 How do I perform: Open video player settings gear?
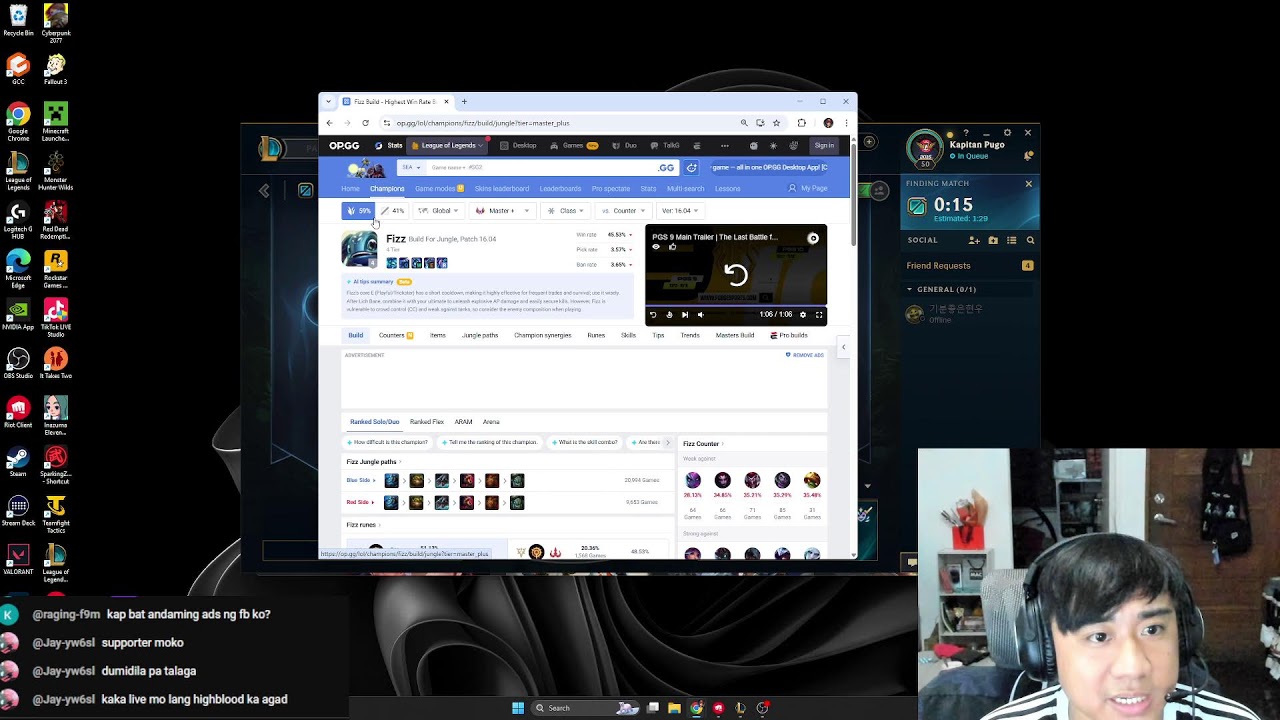(802, 315)
